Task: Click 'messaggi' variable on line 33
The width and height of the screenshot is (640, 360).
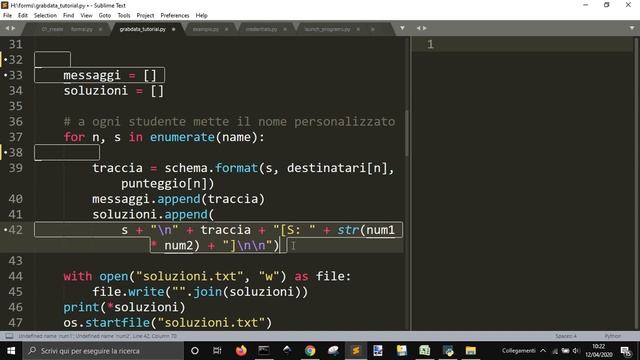Action: [92, 75]
